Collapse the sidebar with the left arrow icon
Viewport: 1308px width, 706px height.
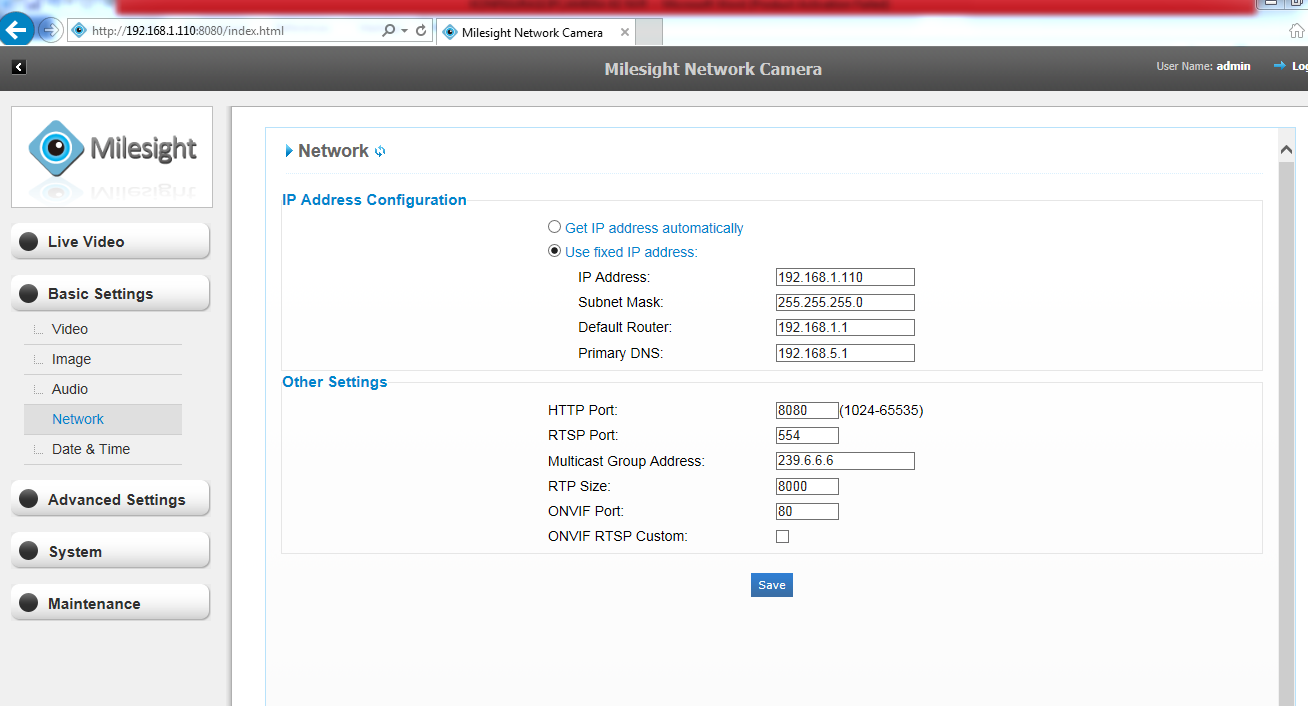[18, 67]
